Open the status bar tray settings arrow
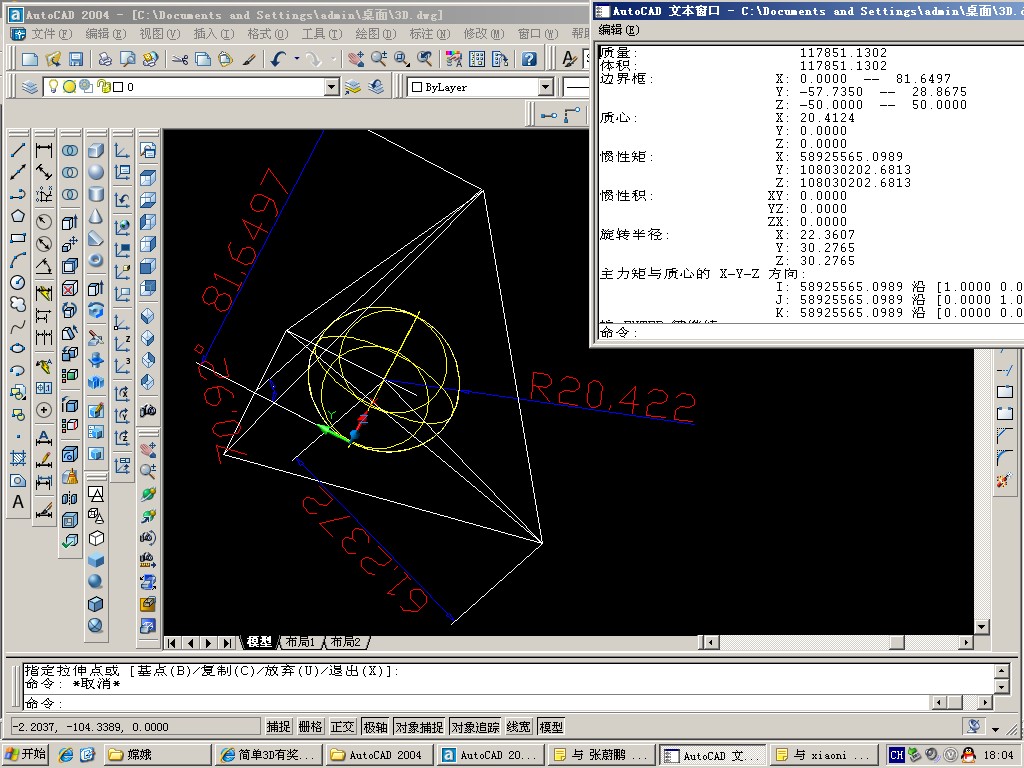Screen dimensions: 1024x768 (x=995, y=728)
